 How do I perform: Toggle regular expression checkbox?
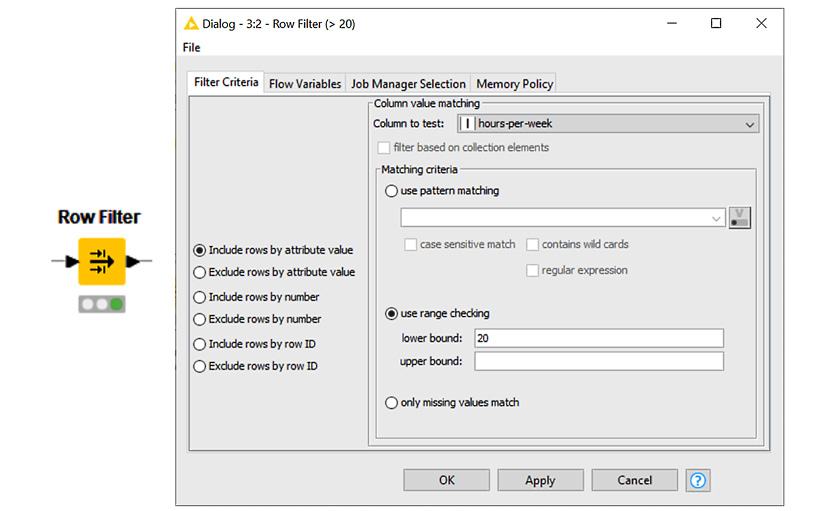click(x=532, y=270)
